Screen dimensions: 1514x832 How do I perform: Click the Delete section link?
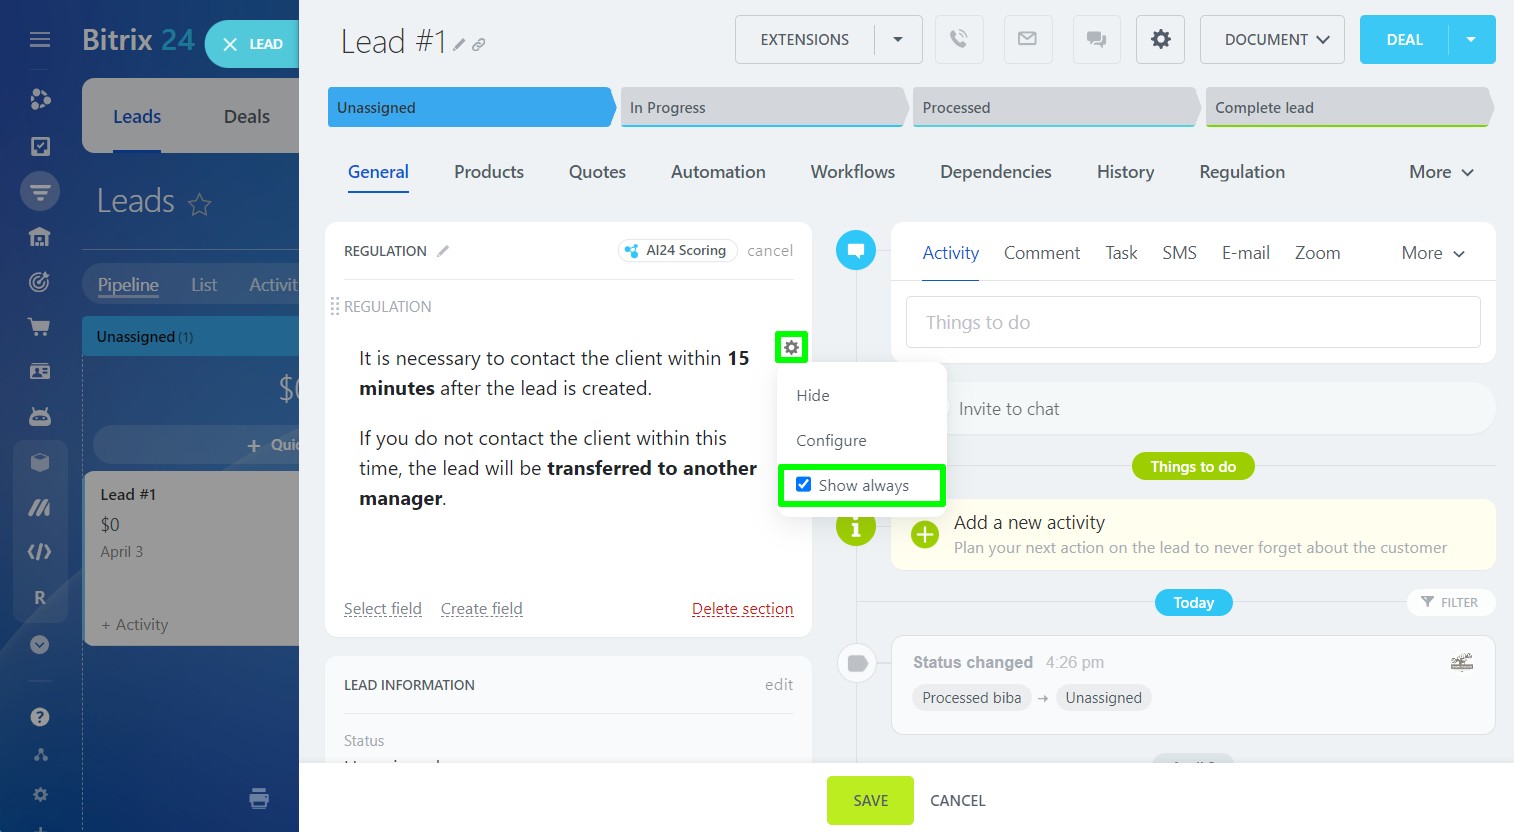click(742, 609)
